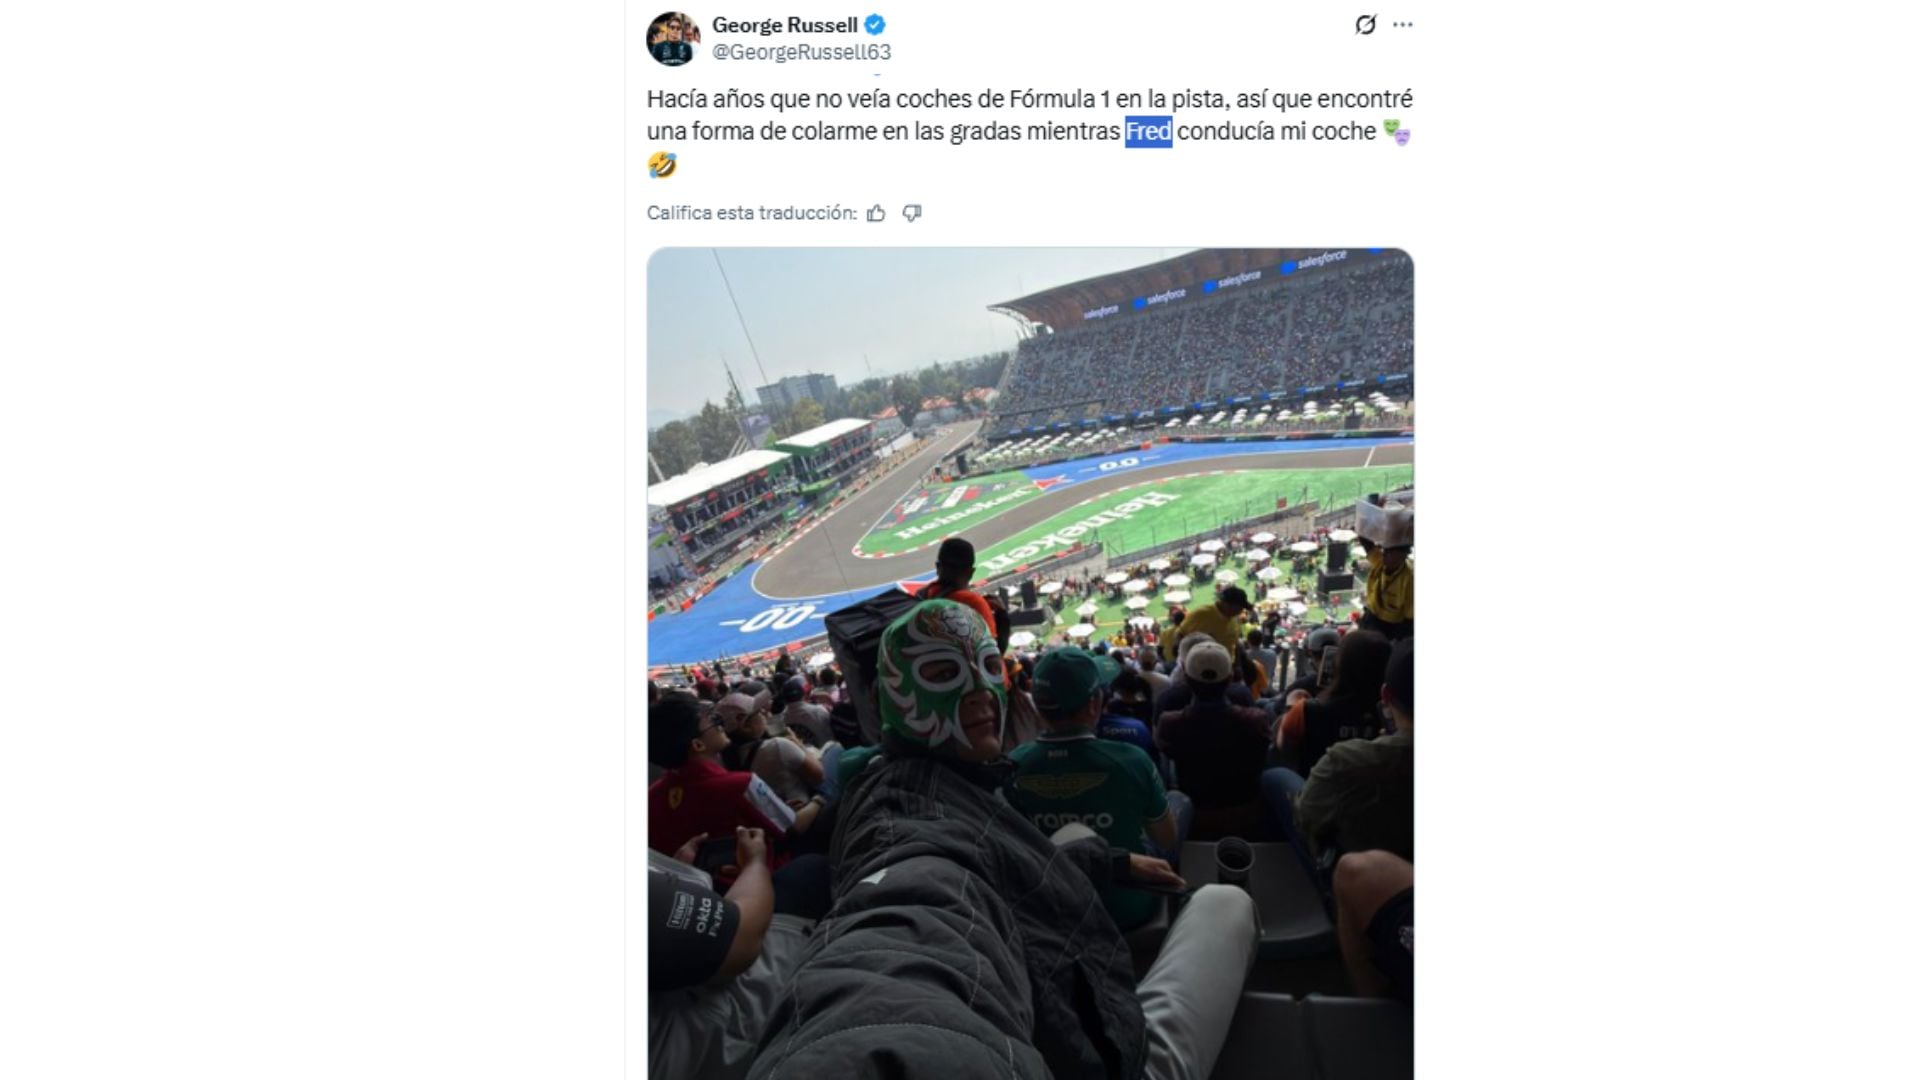
Task: Open the Grok icon beside the three dots
Action: 1365,25
